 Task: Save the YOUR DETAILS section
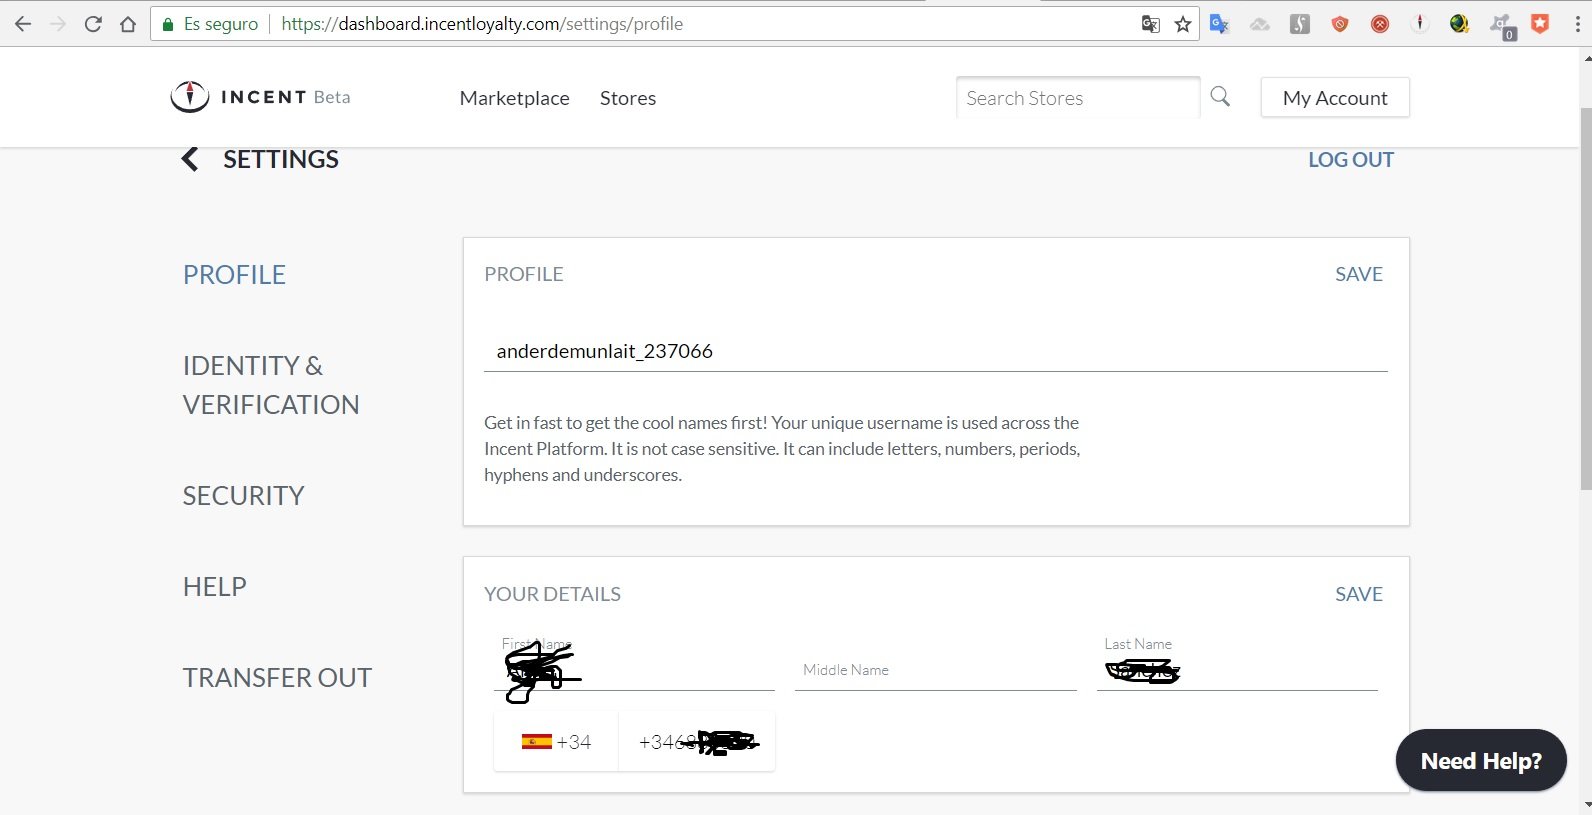[x=1359, y=594]
